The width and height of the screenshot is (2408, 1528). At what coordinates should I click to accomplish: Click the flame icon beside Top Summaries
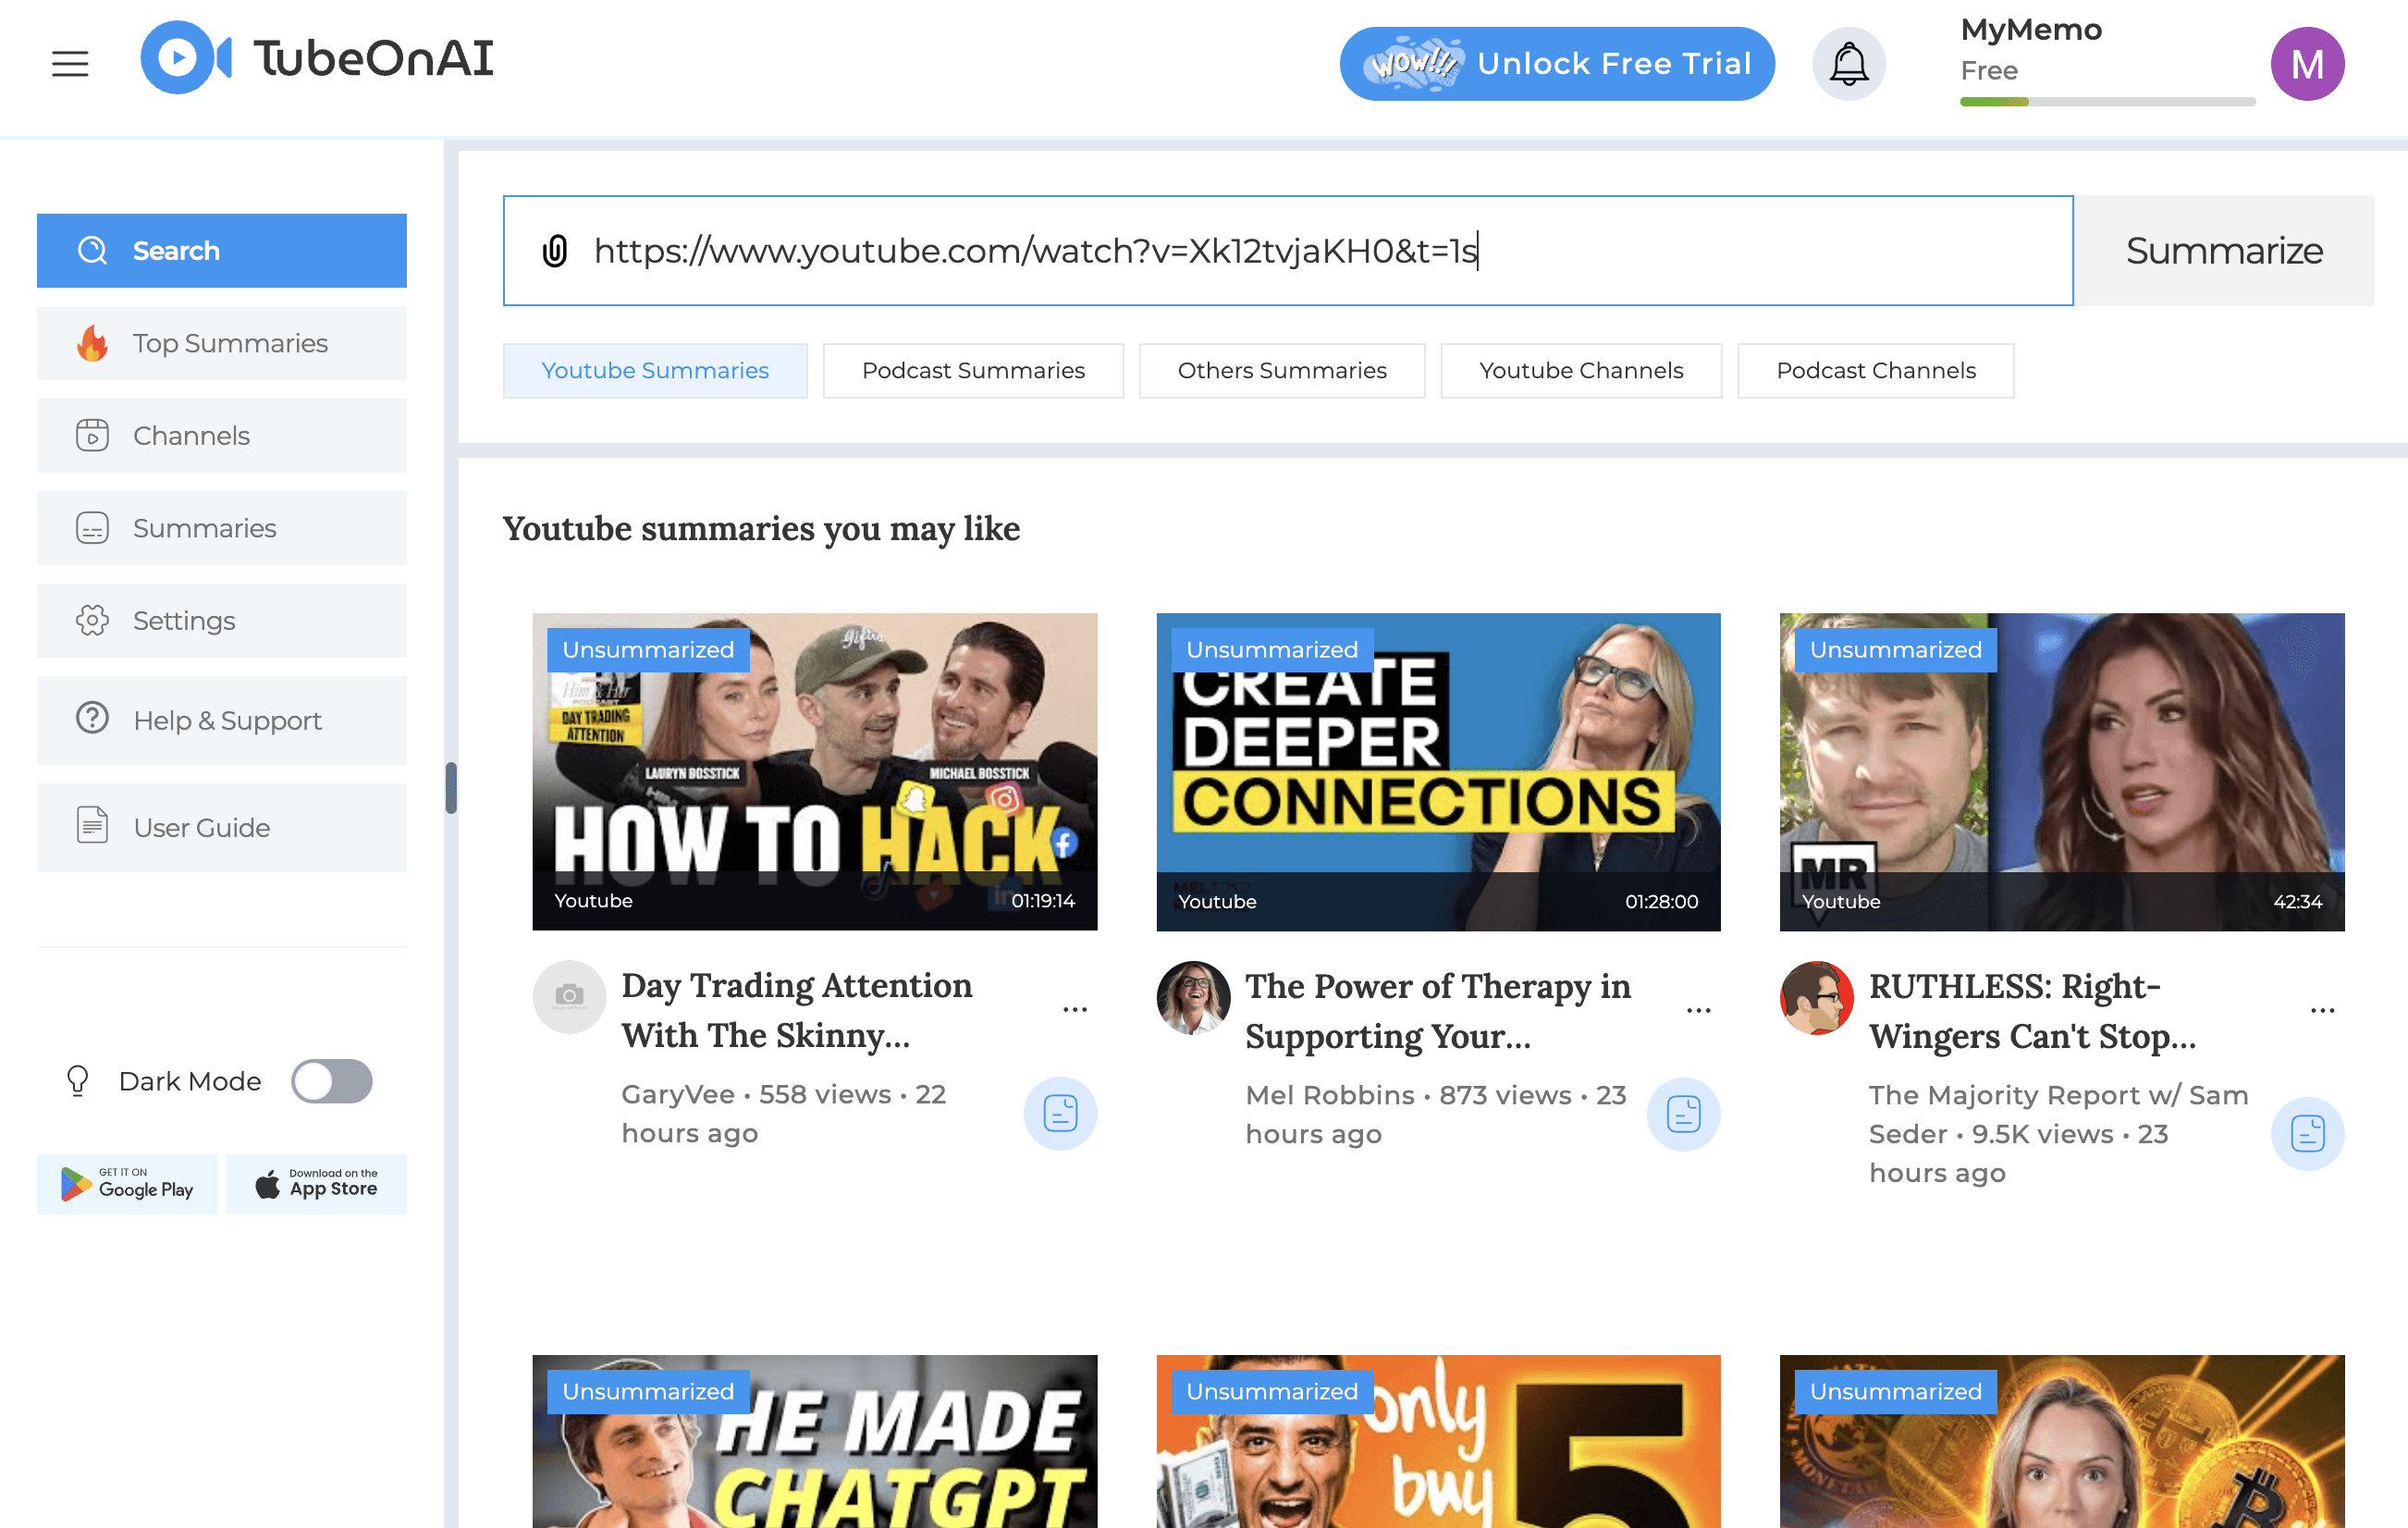92,342
